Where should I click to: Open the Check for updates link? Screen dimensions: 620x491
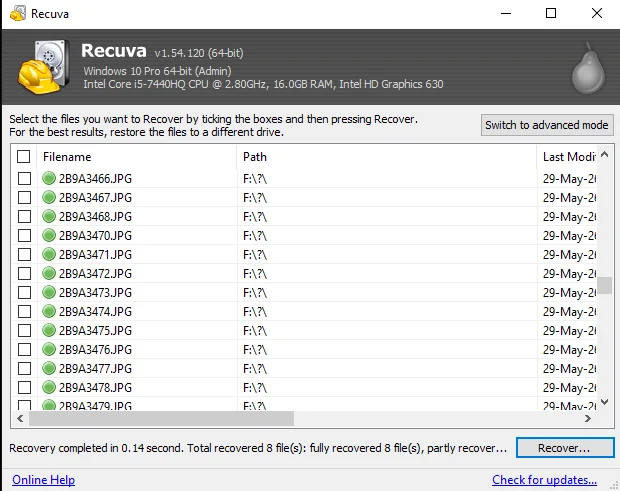[544, 480]
